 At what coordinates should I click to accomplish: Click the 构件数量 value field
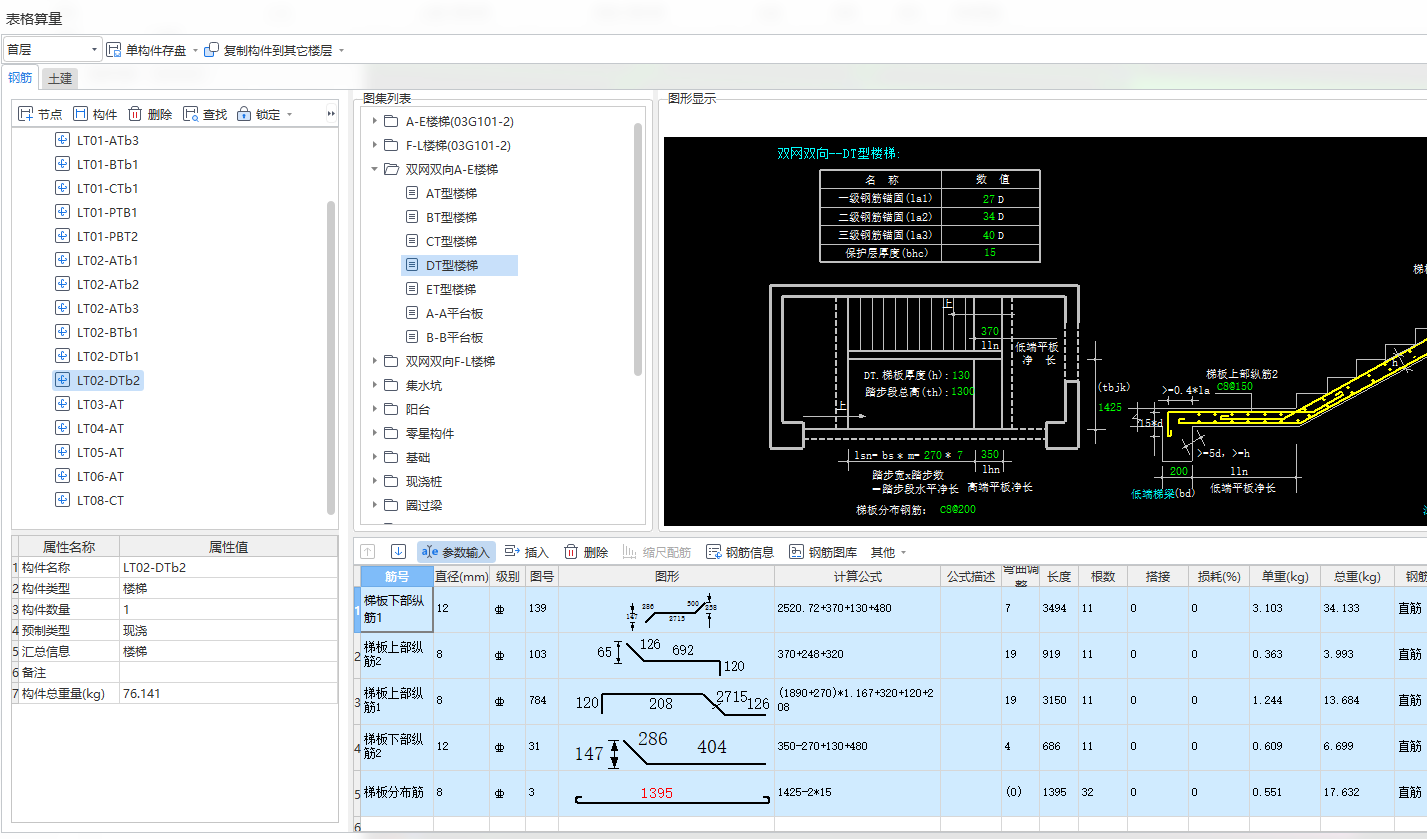(x=229, y=609)
